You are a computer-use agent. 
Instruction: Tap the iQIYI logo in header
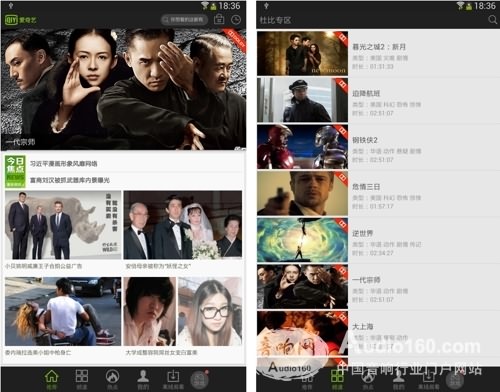click(x=20, y=20)
